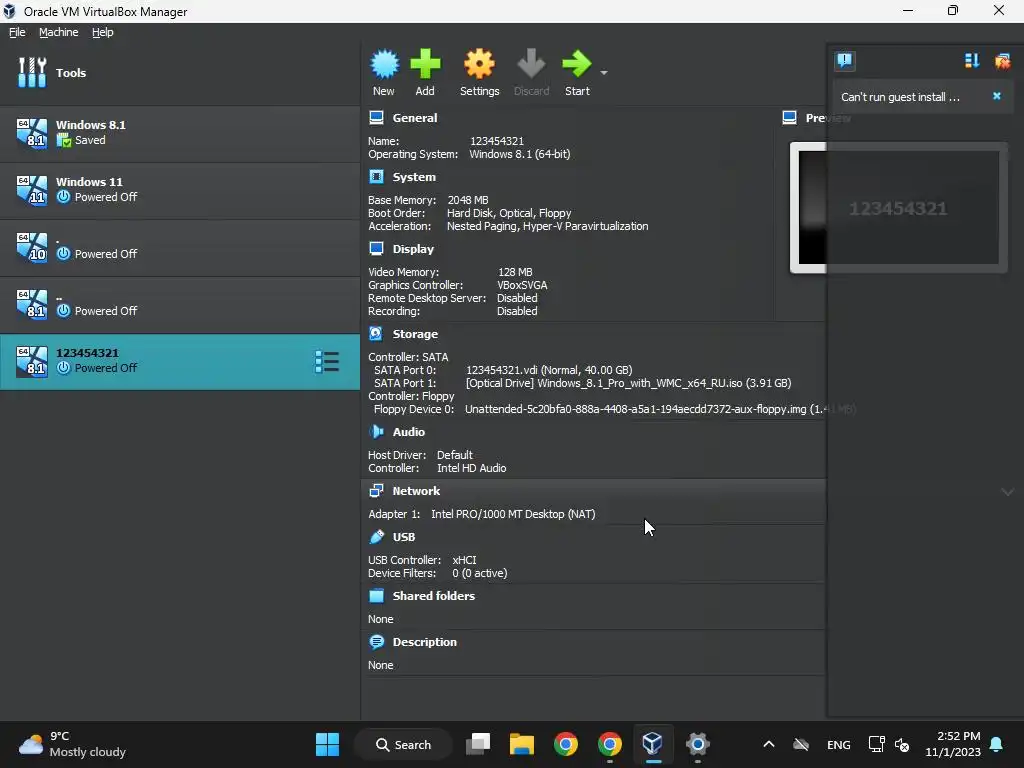Viewport: 1024px width, 768px height.
Task: Open the Help menu
Action: pyautogui.click(x=103, y=32)
